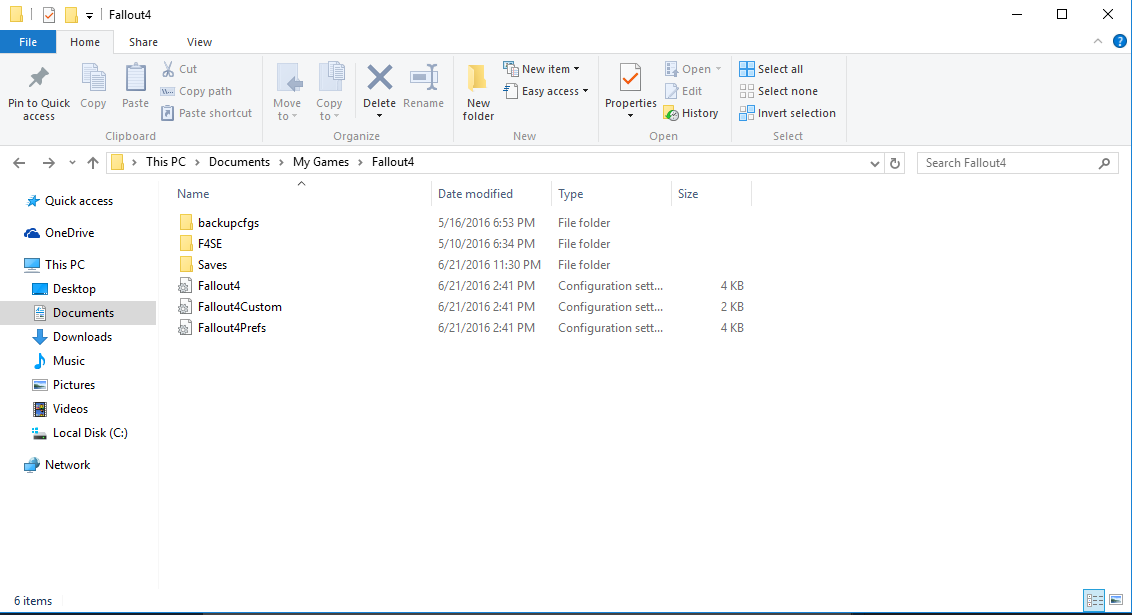
Task: Collapse the ribbon with the chevron
Action: click(x=1098, y=41)
